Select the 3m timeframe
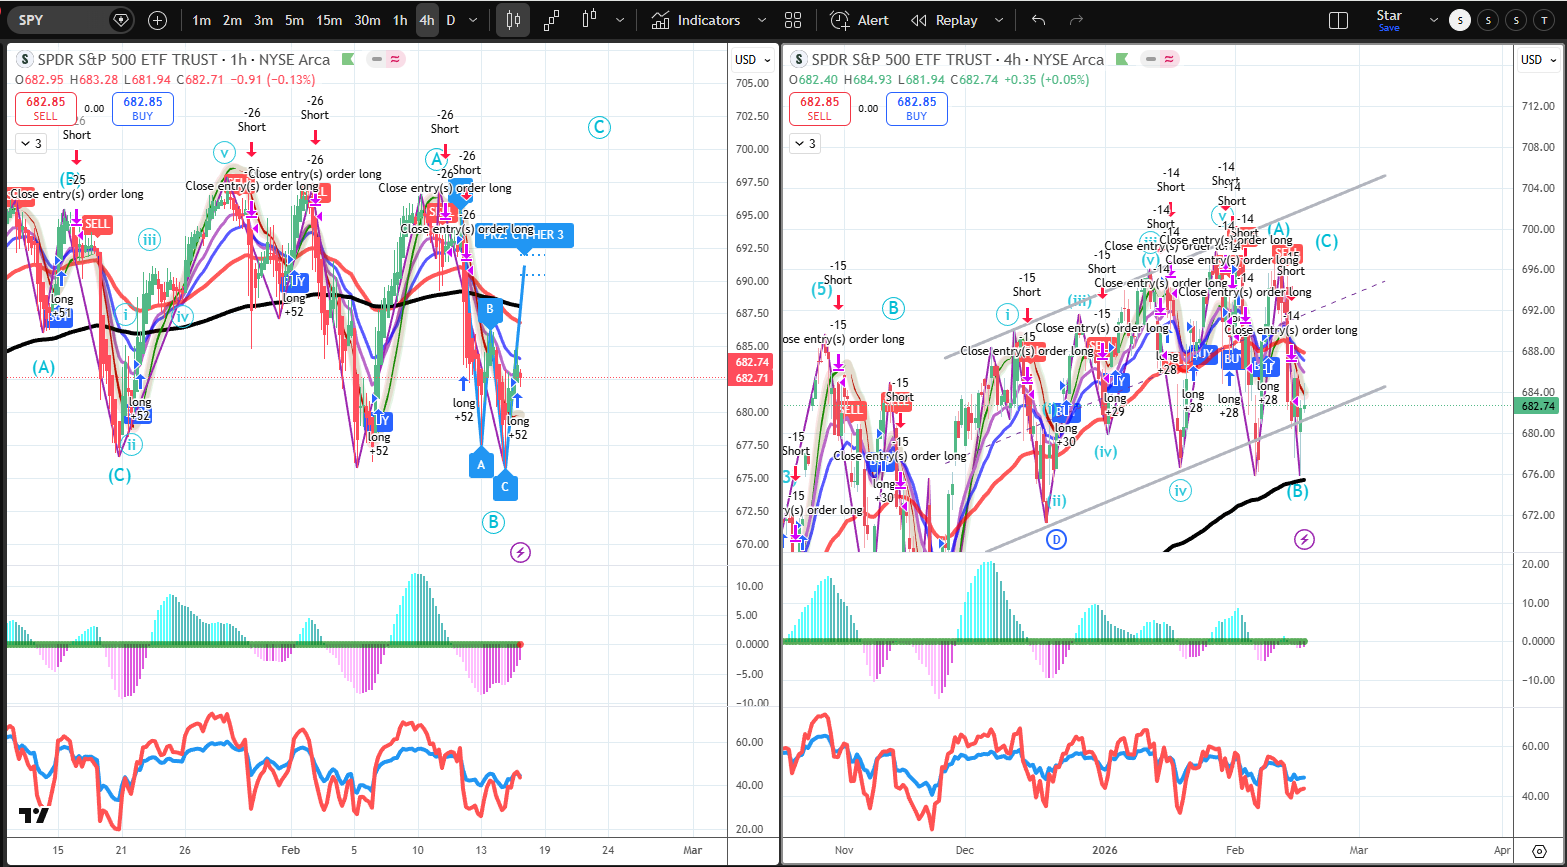1567x867 pixels. (x=263, y=20)
